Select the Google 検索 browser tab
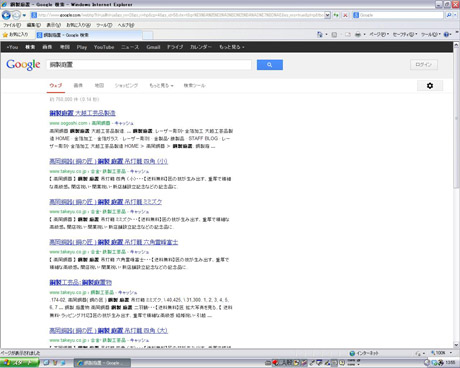The width and height of the screenshot is (460, 368). [88, 35]
